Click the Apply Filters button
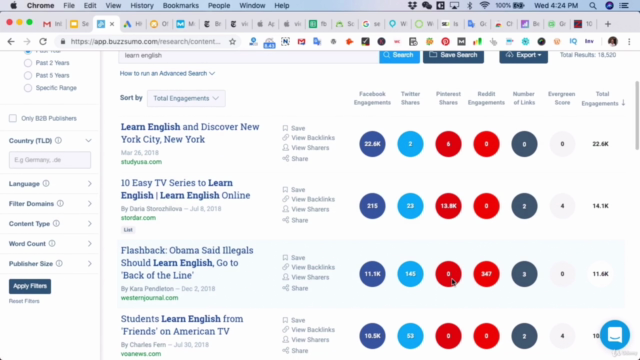The image size is (640, 360). [x=30, y=286]
